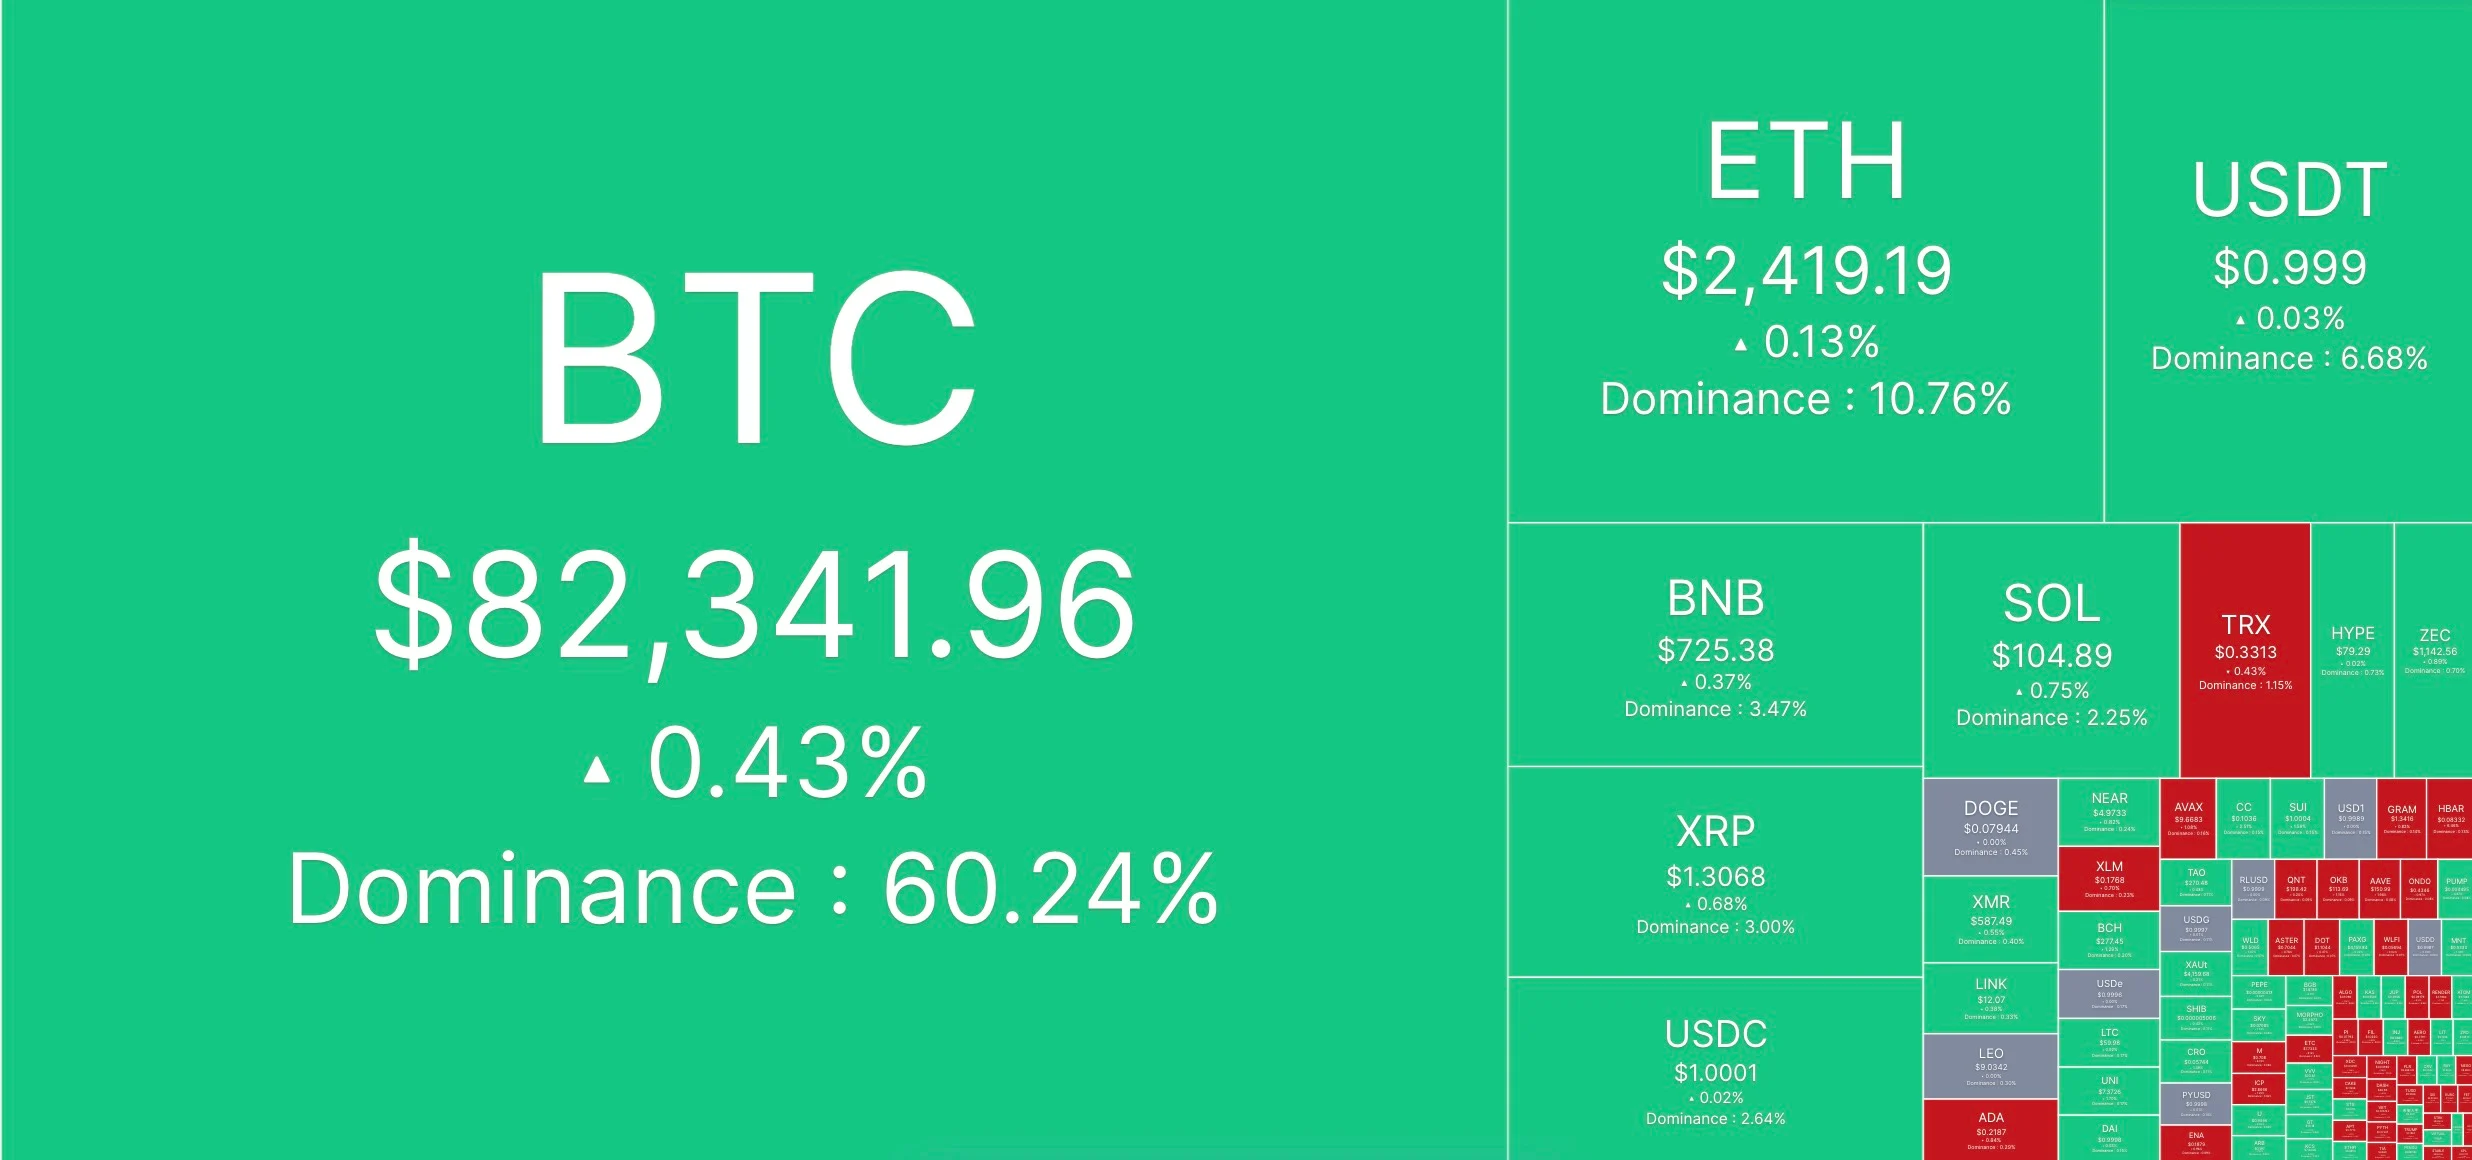2472x1160 pixels.
Task: Click the XMR tile at $587.49
Action: tap(1990, 920)
